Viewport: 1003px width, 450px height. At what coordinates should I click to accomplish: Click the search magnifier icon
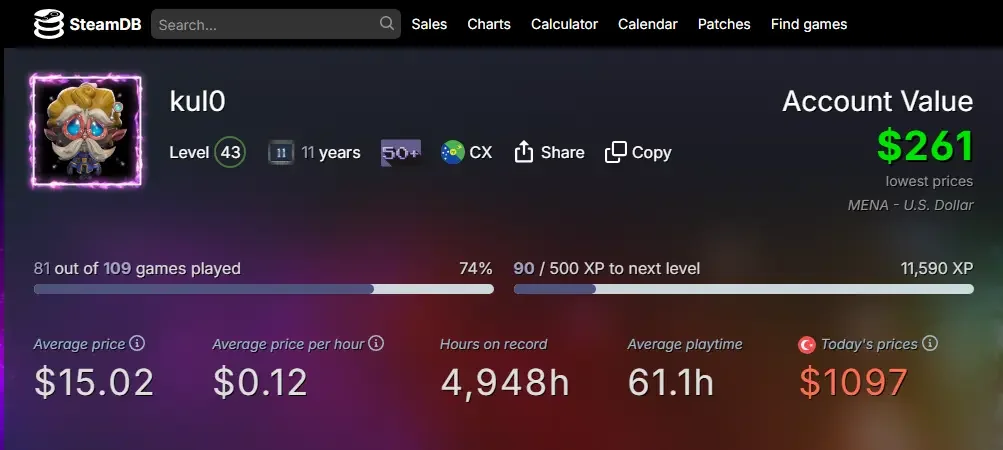pos(386,24)
